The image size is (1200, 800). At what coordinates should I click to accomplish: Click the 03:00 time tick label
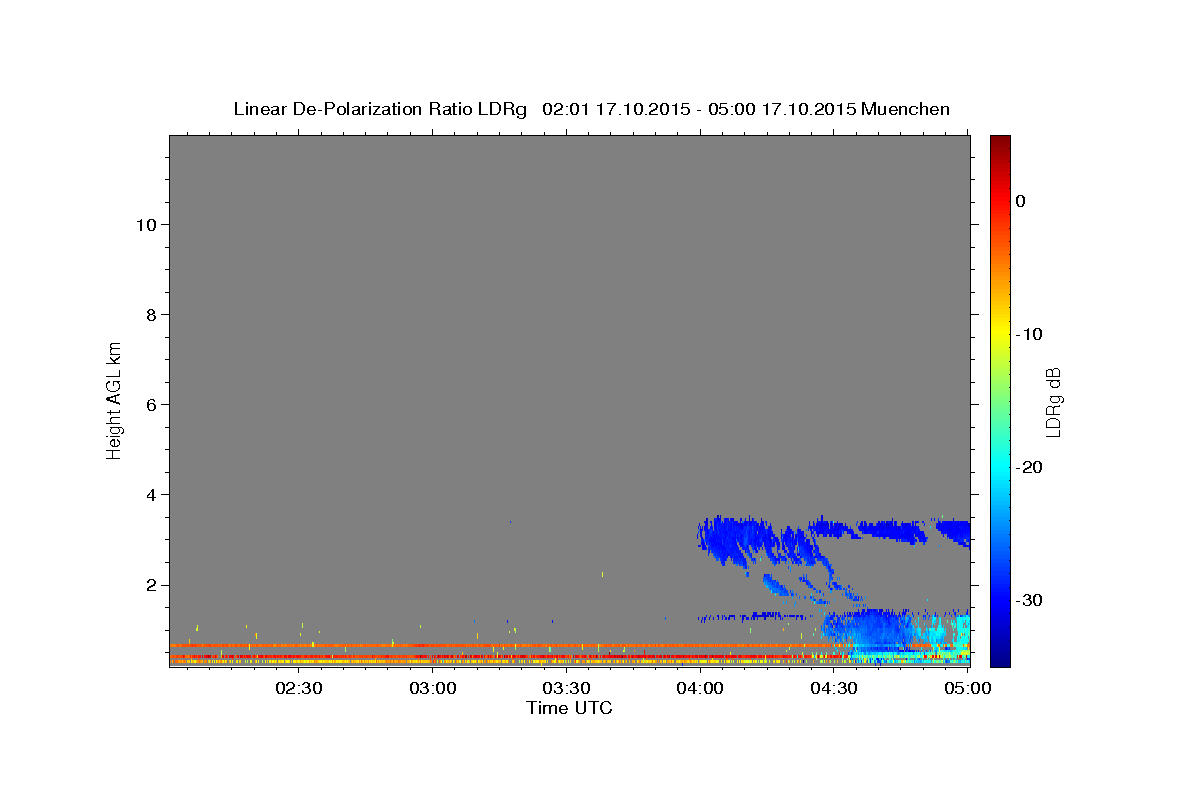pos(434,688)
